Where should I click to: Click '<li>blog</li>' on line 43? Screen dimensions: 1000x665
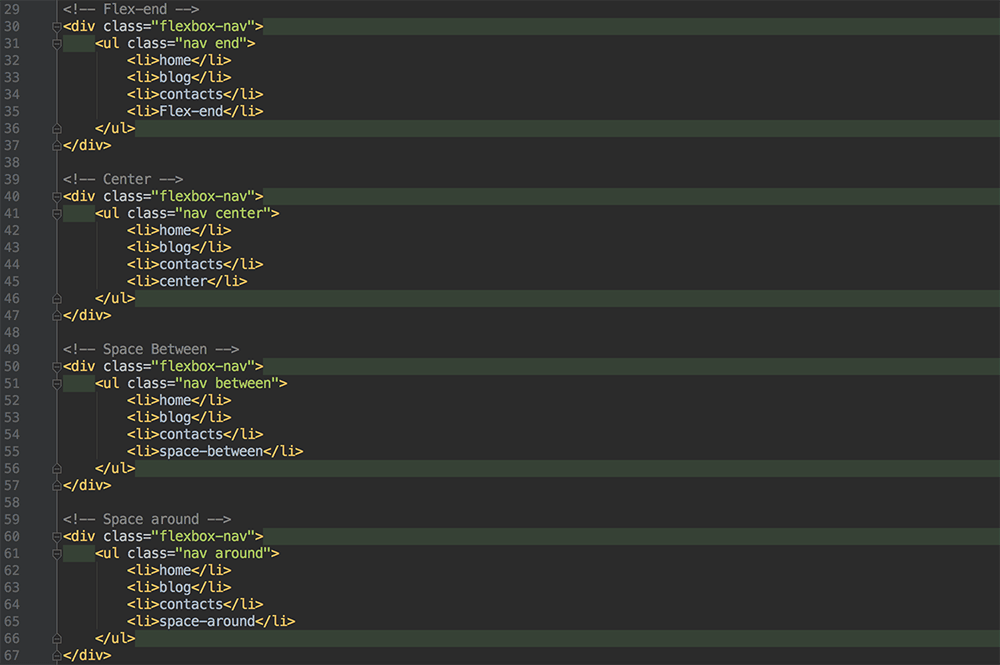(179, 247)
